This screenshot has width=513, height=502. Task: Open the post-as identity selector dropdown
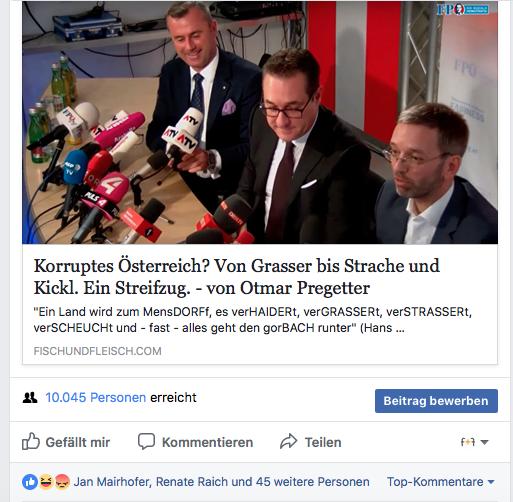click(474, 442)
